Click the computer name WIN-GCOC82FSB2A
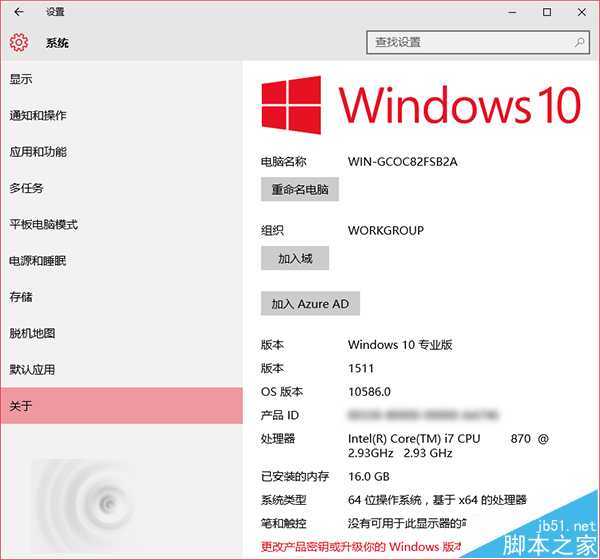This screenshot has width=600, height=560. (x=402, y=162)
